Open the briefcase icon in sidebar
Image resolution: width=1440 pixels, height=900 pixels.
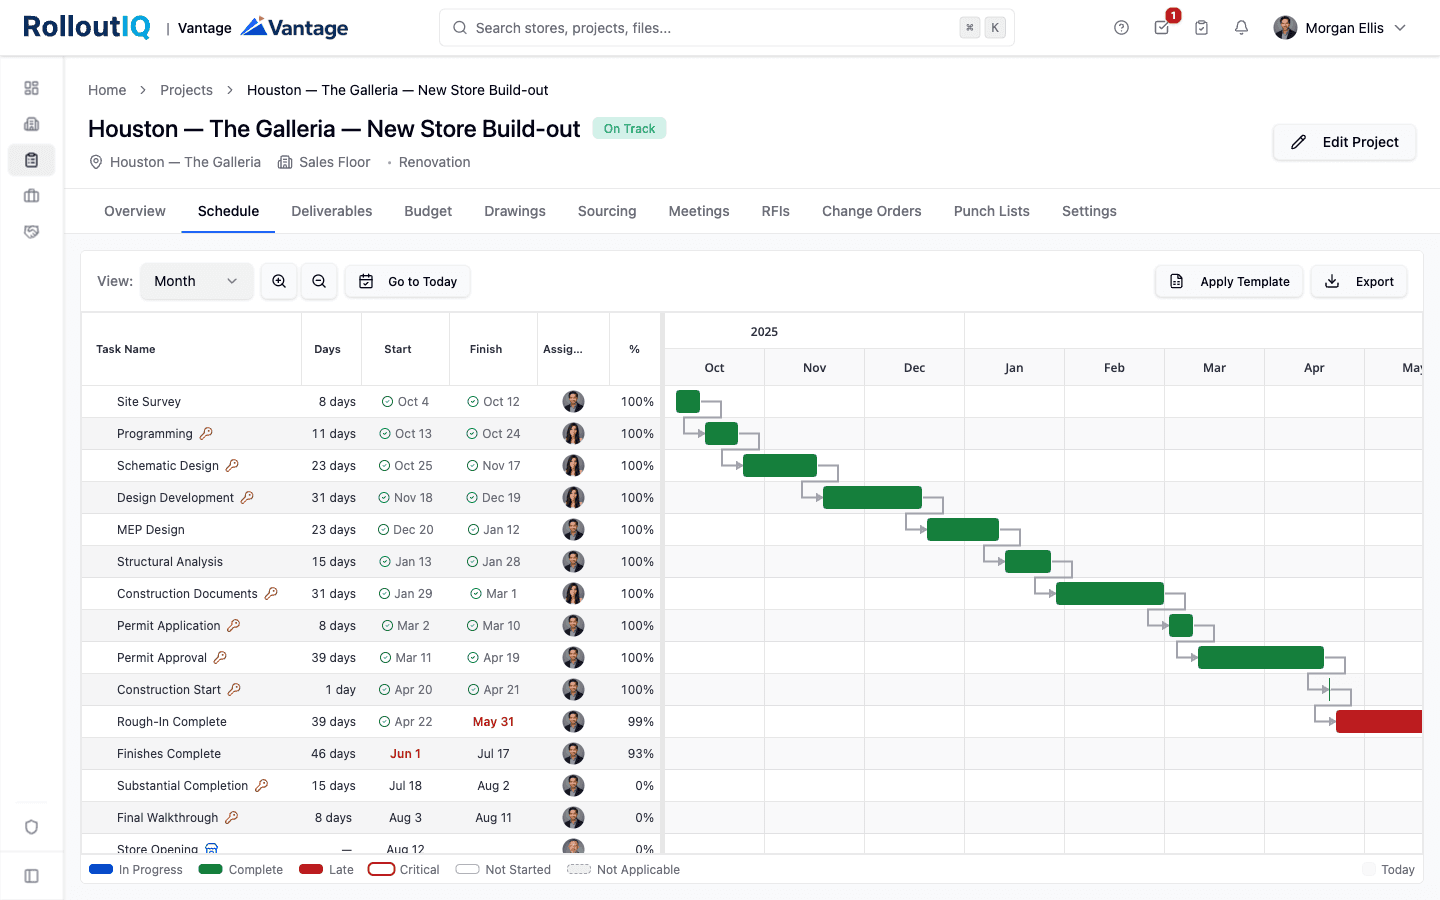31,196
